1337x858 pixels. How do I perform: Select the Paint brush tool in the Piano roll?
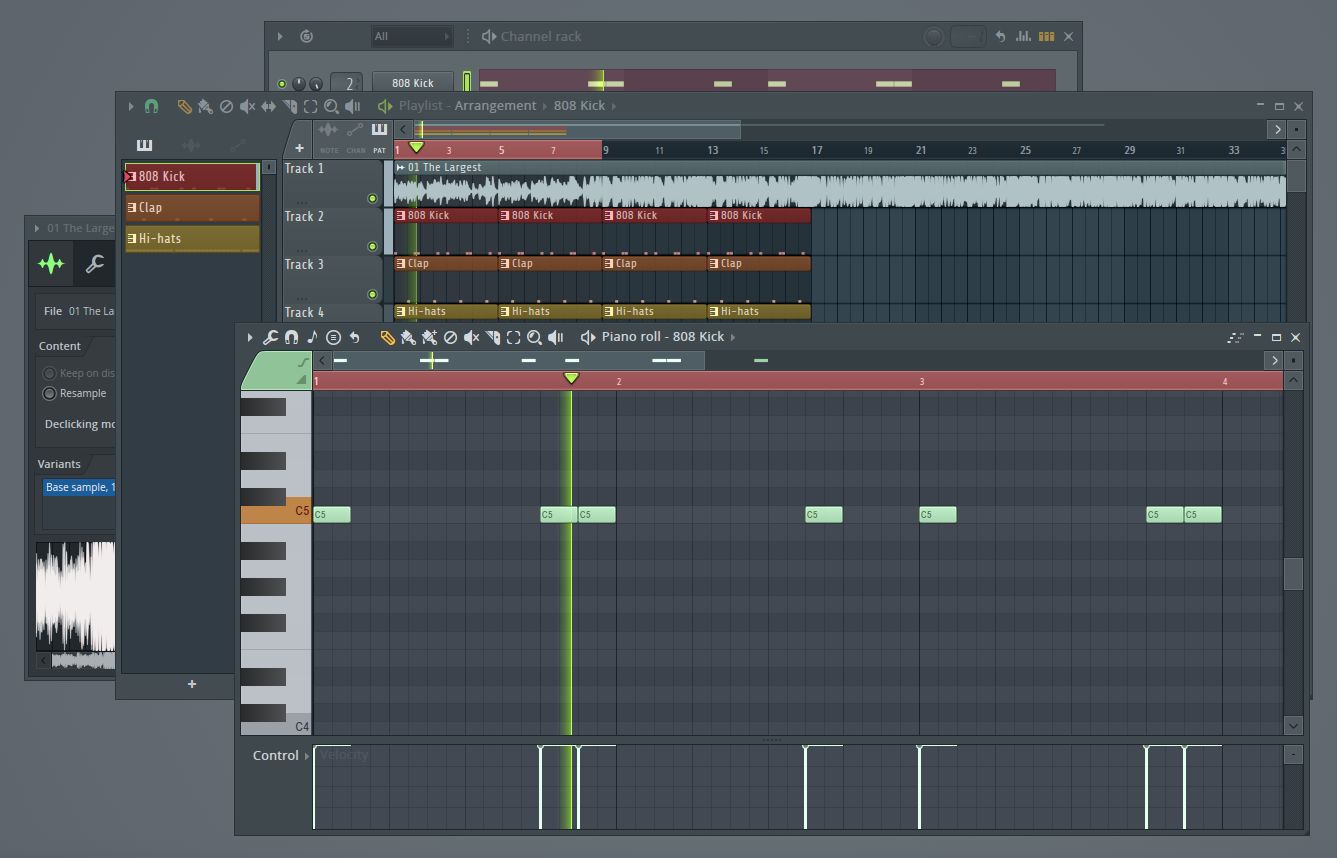point(408,337)
